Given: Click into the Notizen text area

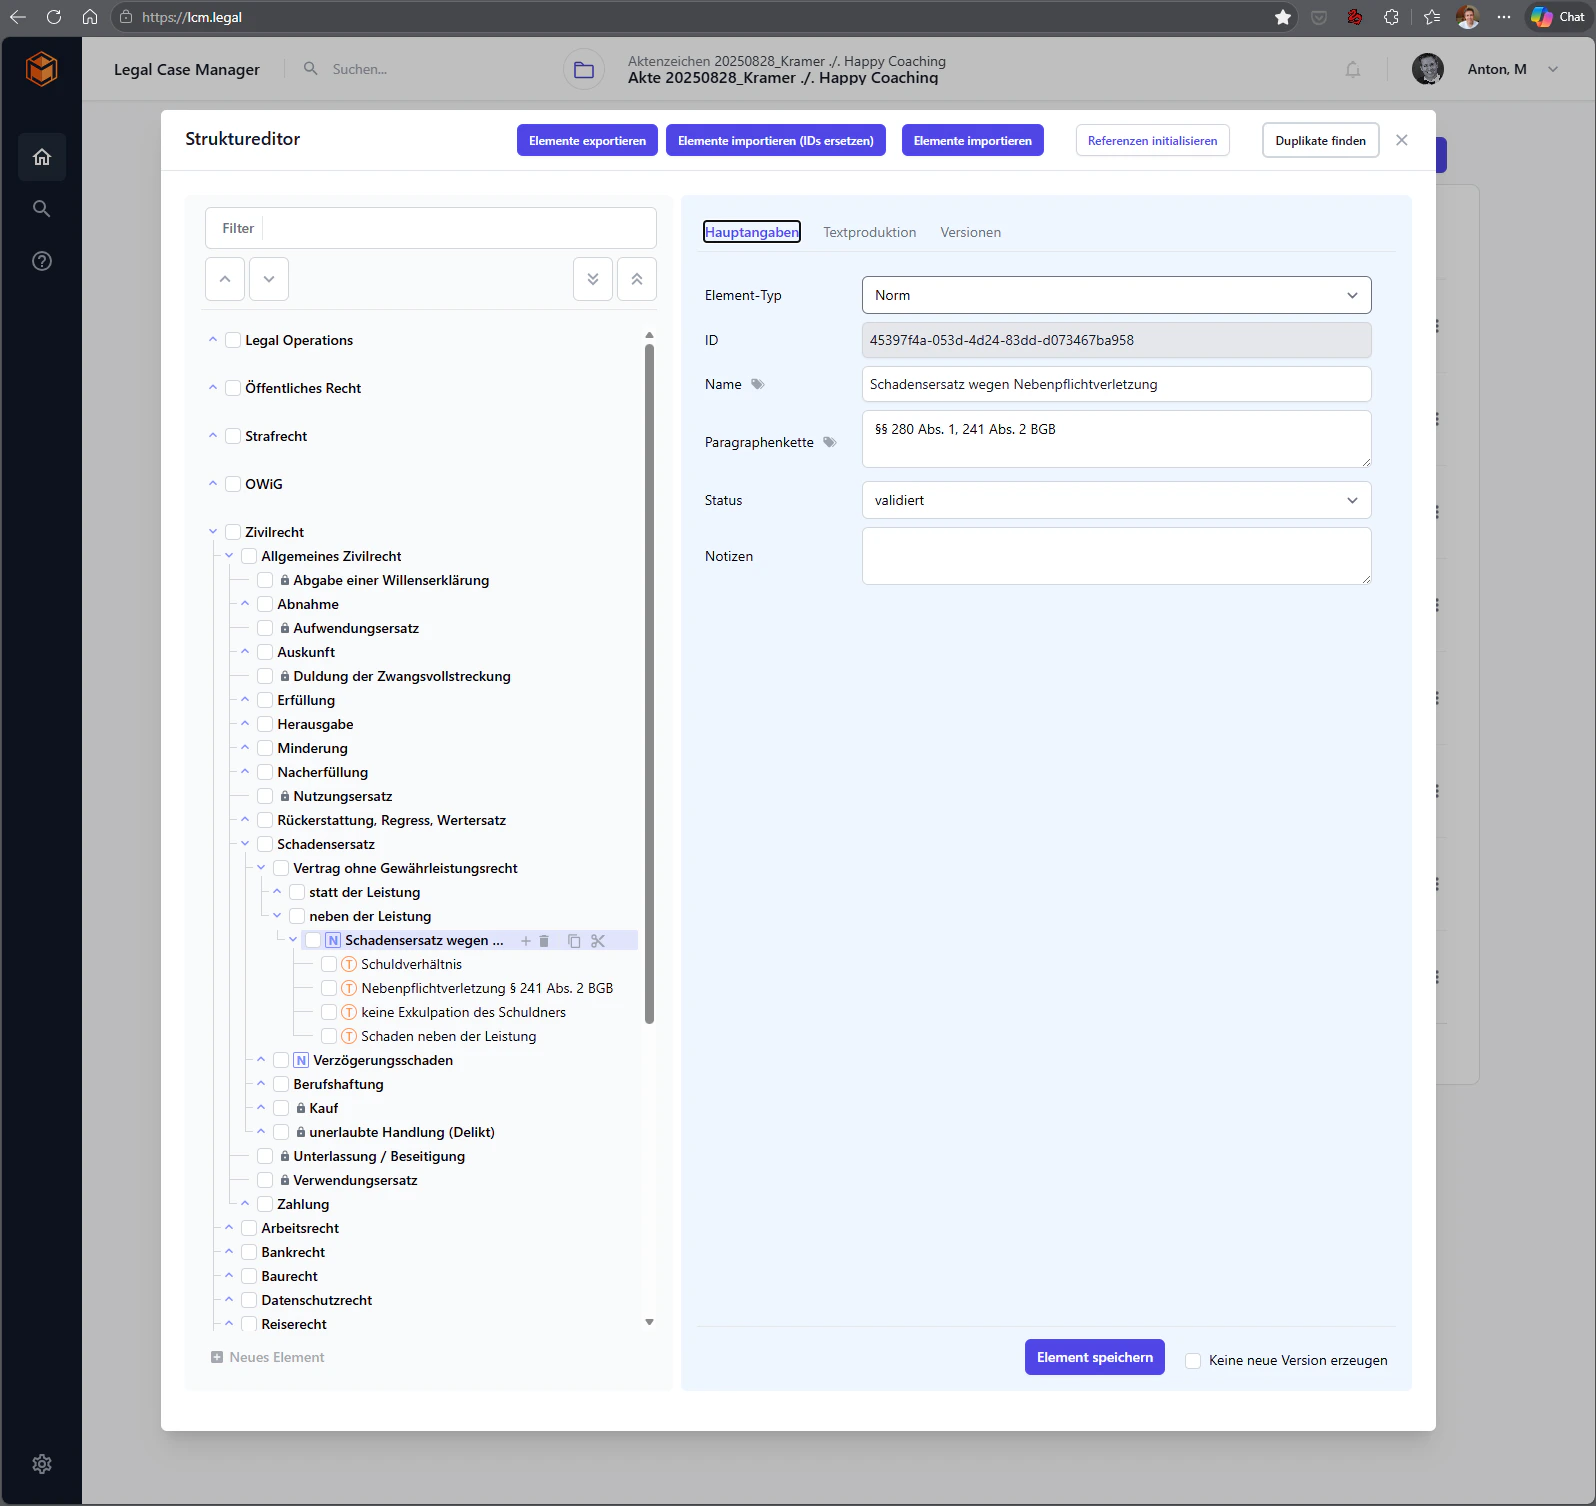Looking at the screenshot, I should pyautogui.click(x=1116, y=556).
